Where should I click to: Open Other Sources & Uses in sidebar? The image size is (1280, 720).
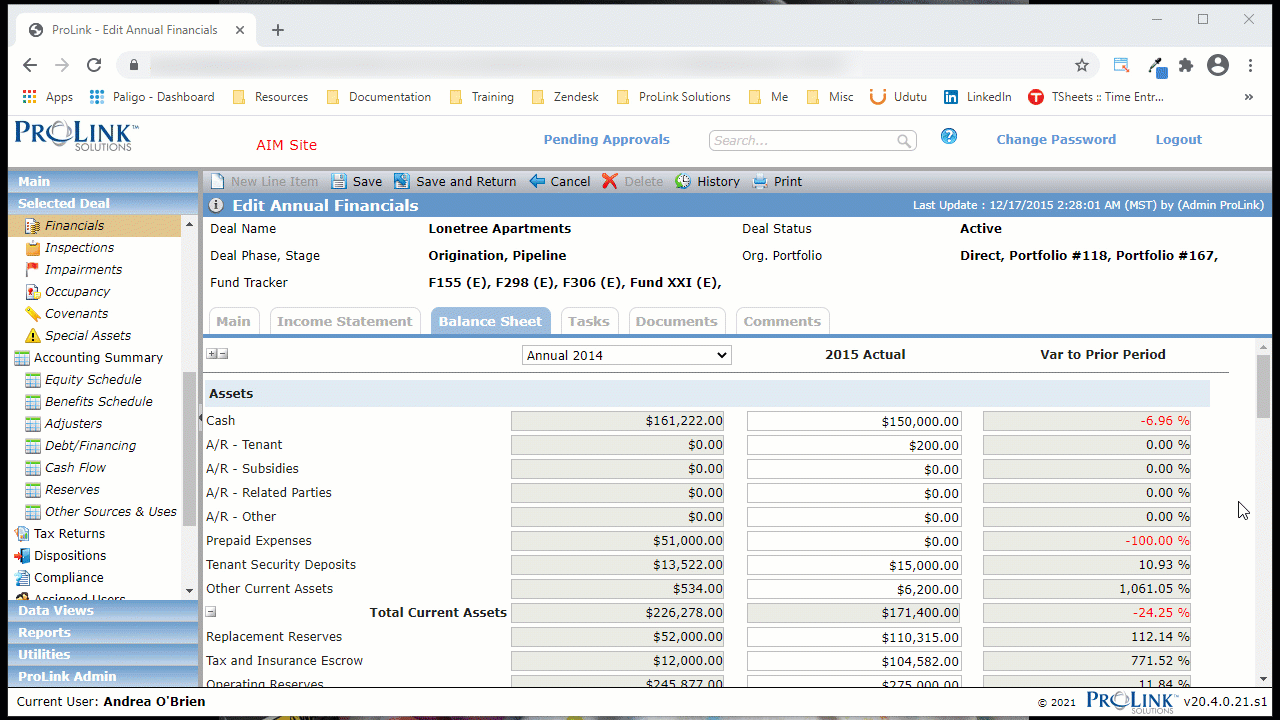[x=110, y=511]
